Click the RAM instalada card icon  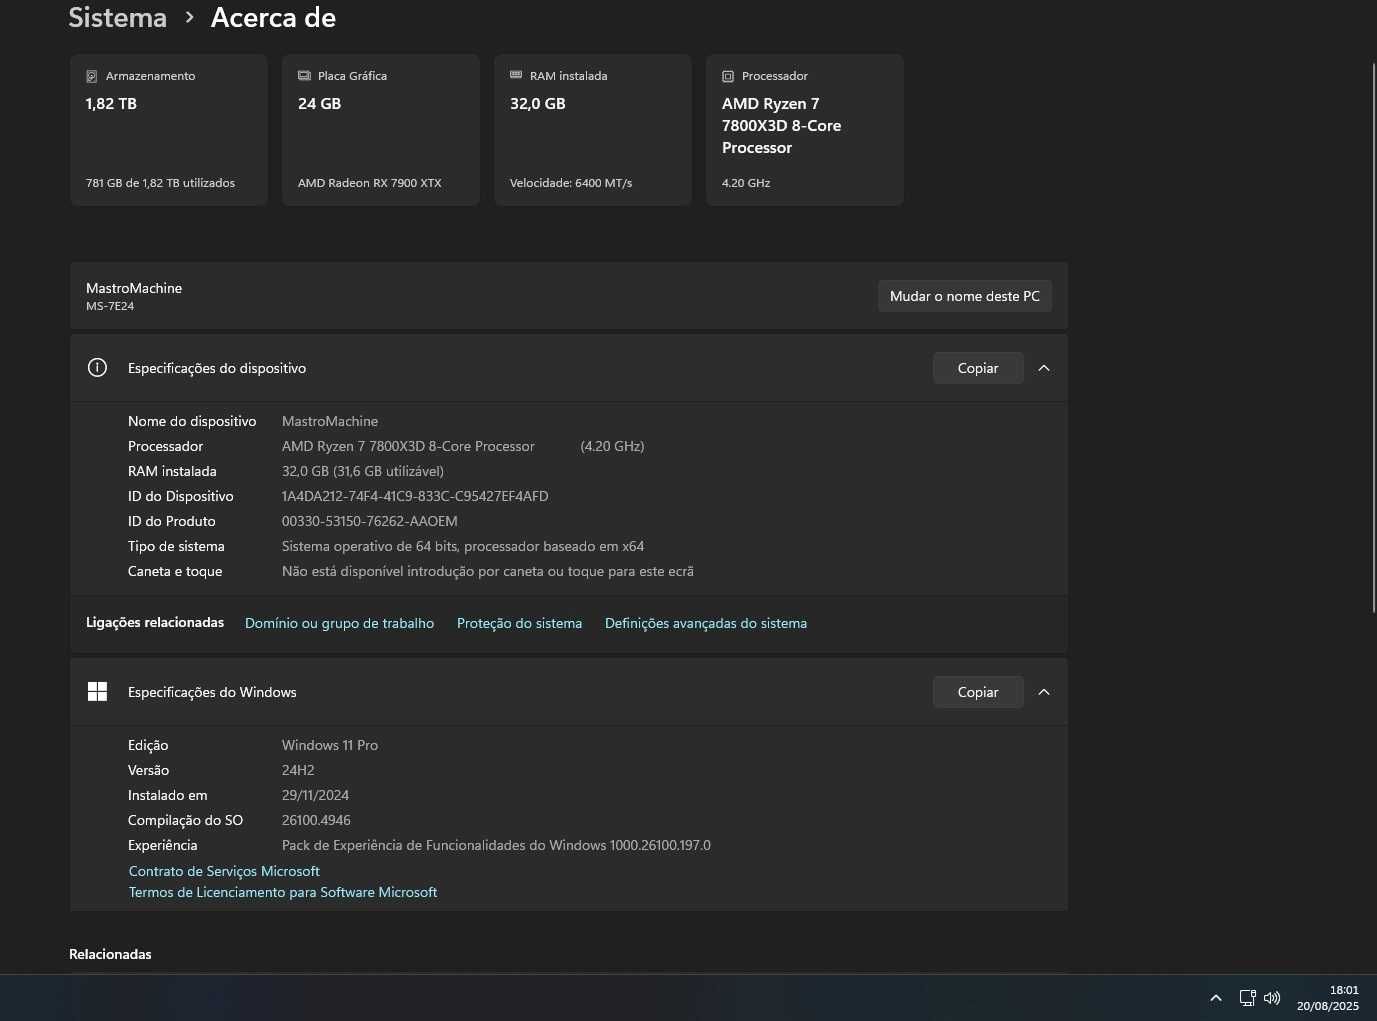[x=516, y=75]
